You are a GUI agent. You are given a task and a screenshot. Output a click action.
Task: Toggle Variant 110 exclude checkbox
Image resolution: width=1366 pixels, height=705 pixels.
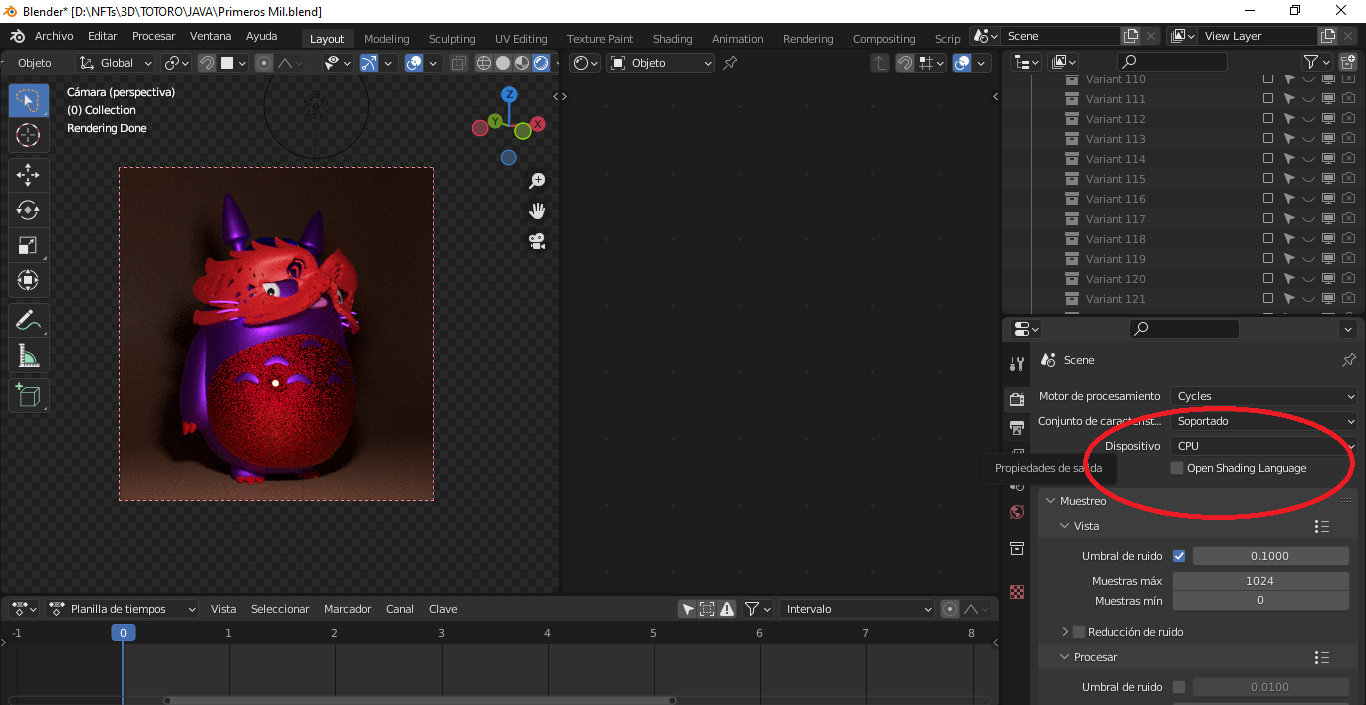[1268, 79]
